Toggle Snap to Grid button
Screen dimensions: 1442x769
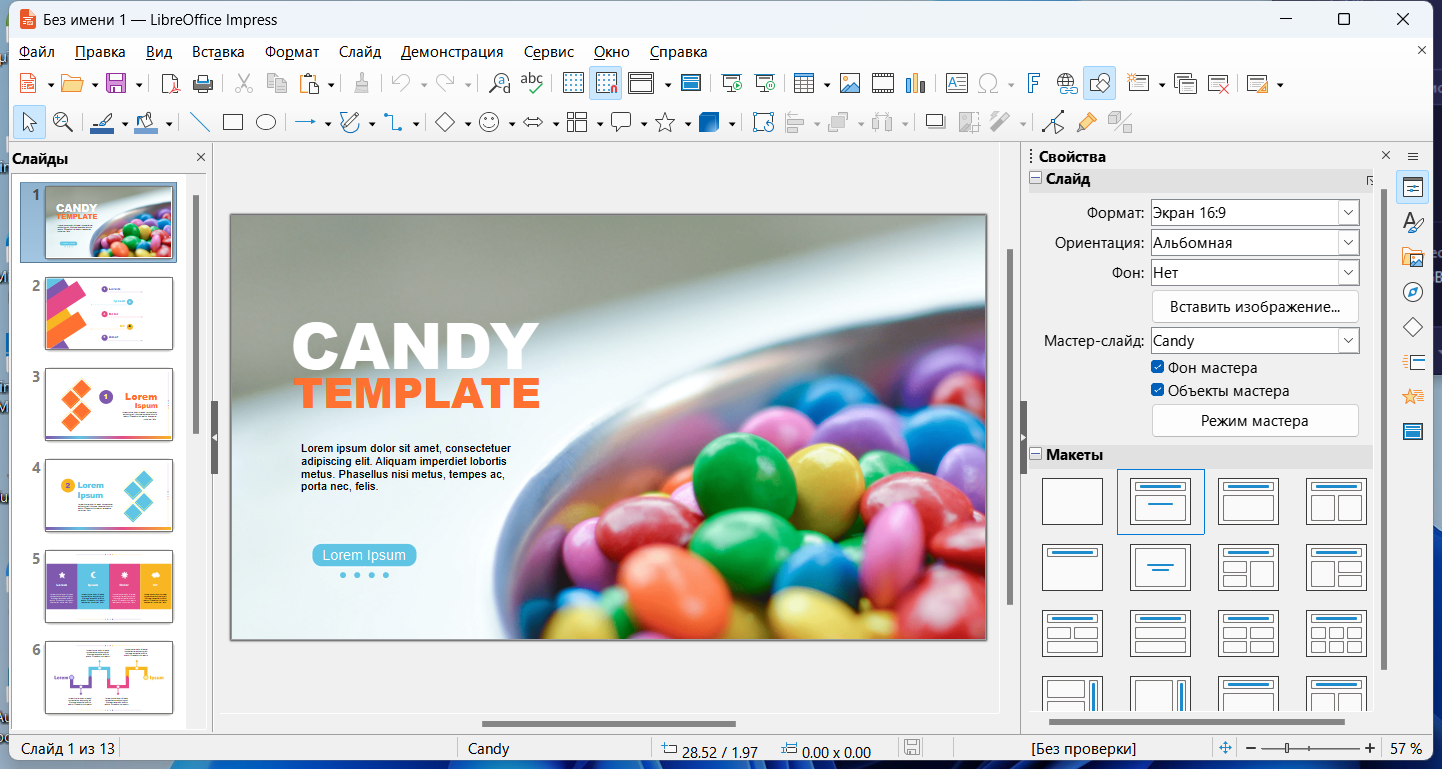(x=605, y=84)
